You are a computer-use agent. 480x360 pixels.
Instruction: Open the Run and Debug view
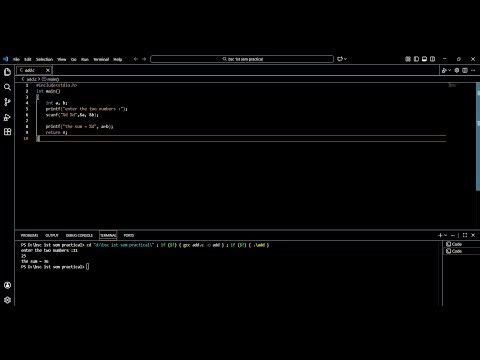tap(7, 117)
